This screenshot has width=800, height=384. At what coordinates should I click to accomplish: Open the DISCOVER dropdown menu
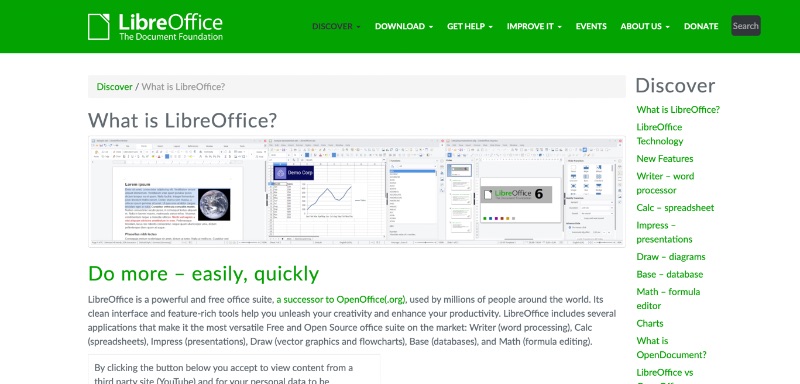pyautogui.click(x=336, y=27)
